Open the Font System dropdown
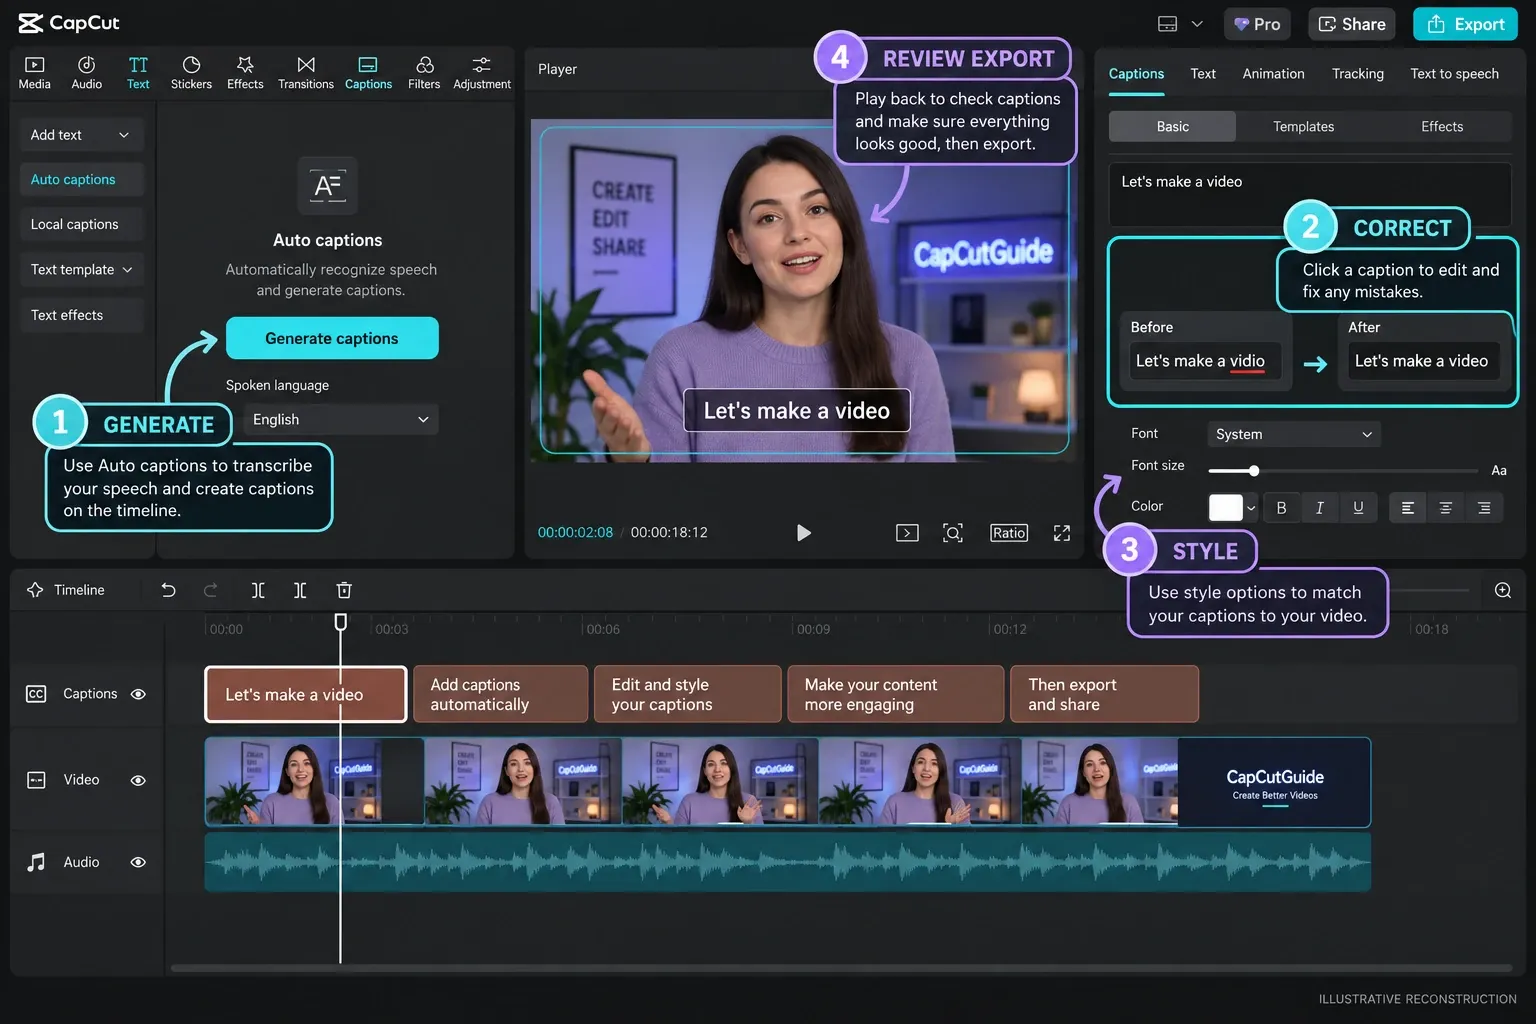The width and height of the screenshot is (1536, 1024). coord(1294,434)
